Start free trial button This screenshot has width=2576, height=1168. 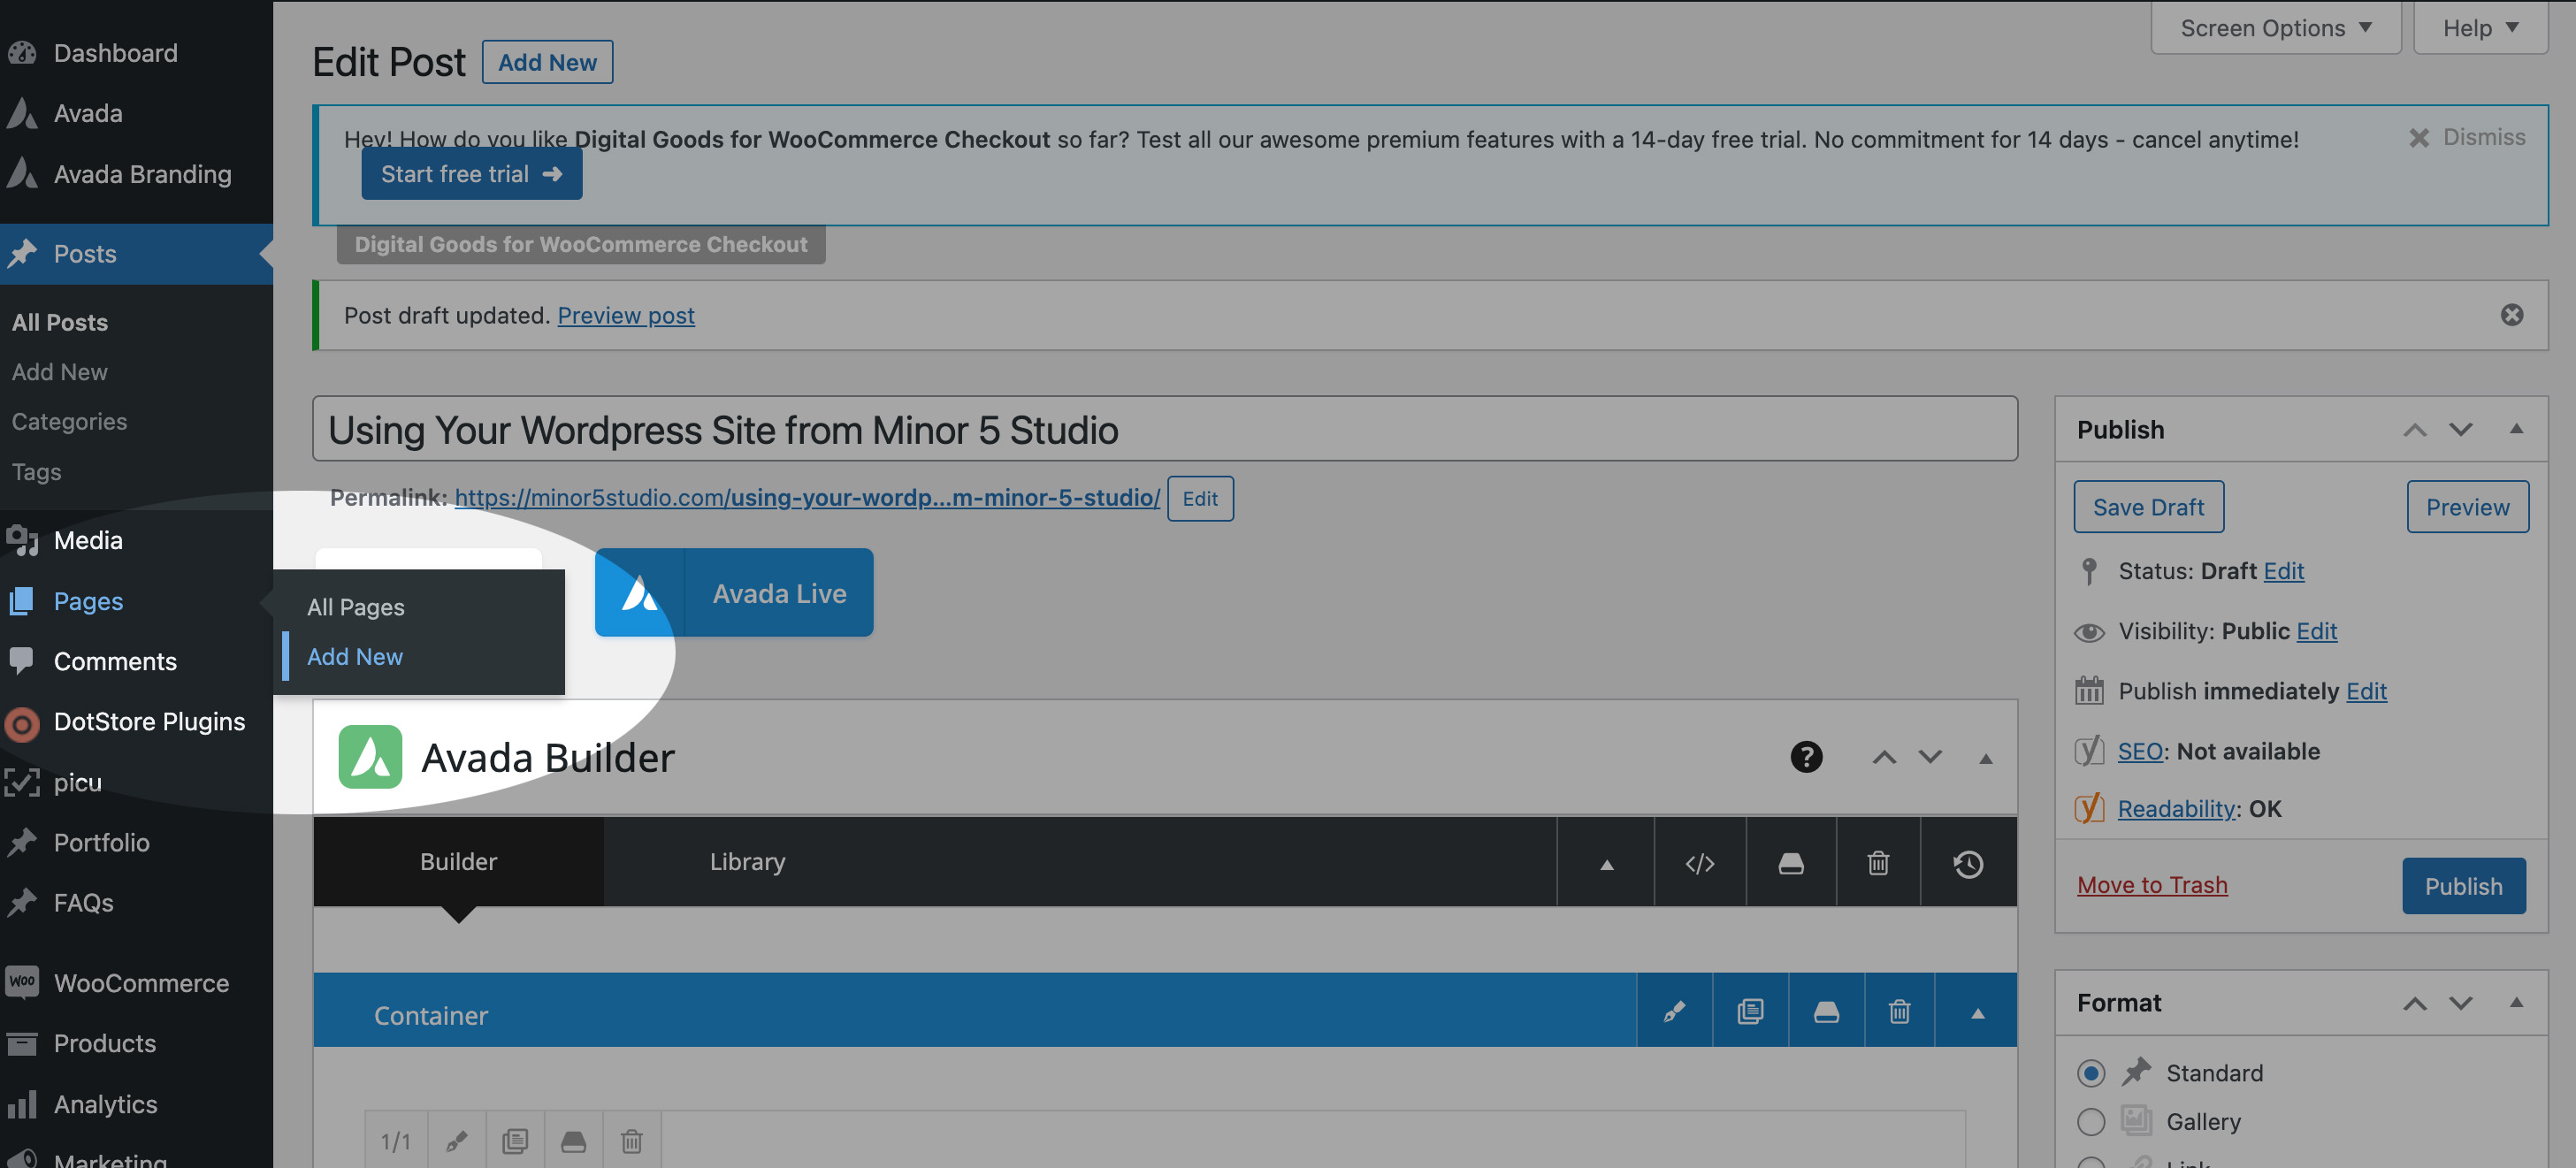[471, 173]
